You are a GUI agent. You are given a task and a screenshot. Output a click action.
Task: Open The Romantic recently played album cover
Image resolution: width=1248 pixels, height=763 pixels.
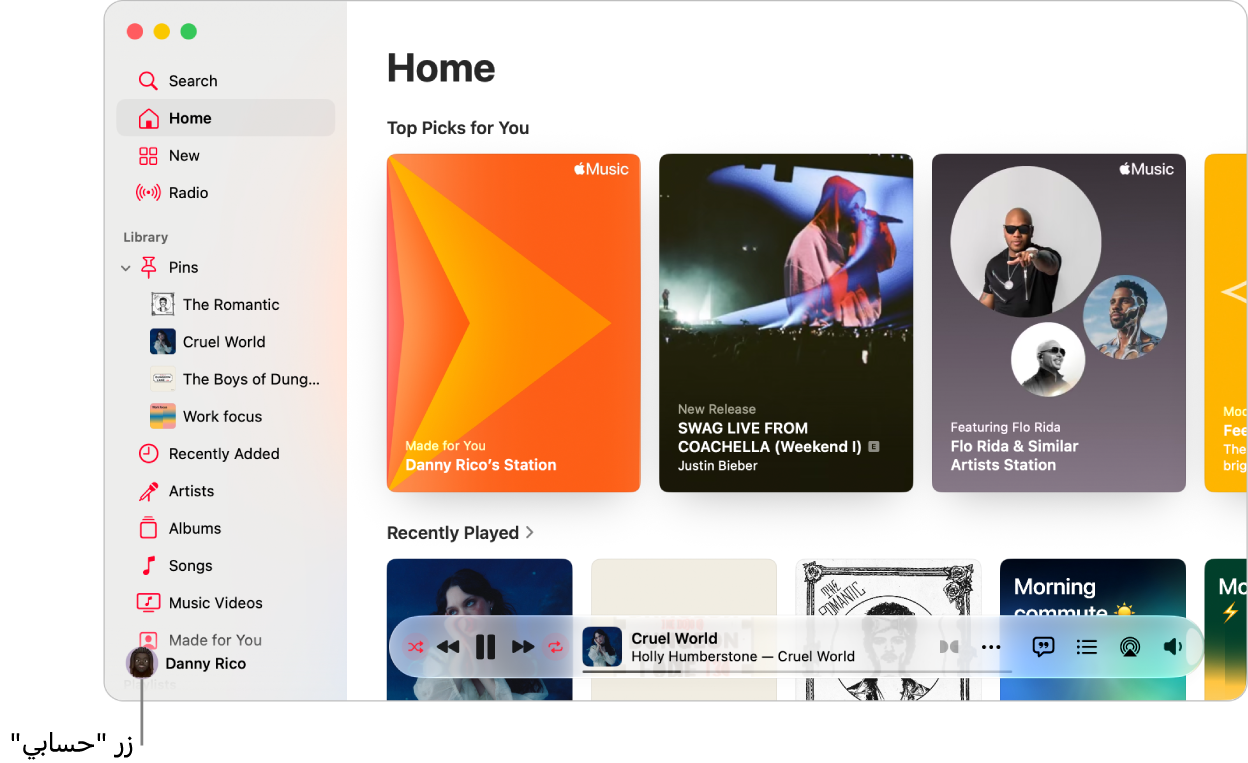click(889, 629)
